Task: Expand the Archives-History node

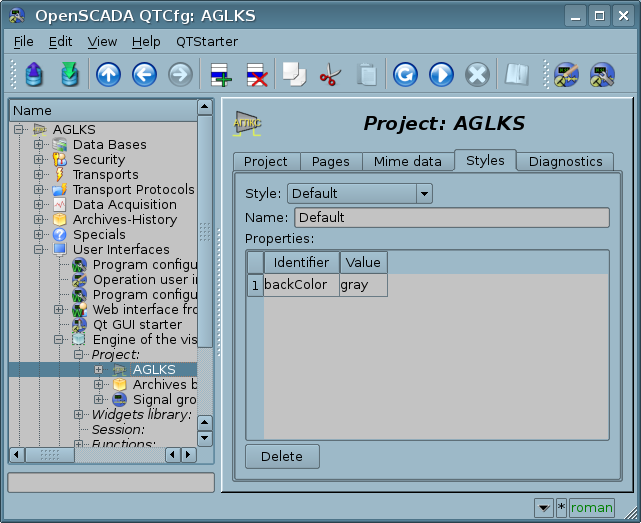Action: [38, 220]
